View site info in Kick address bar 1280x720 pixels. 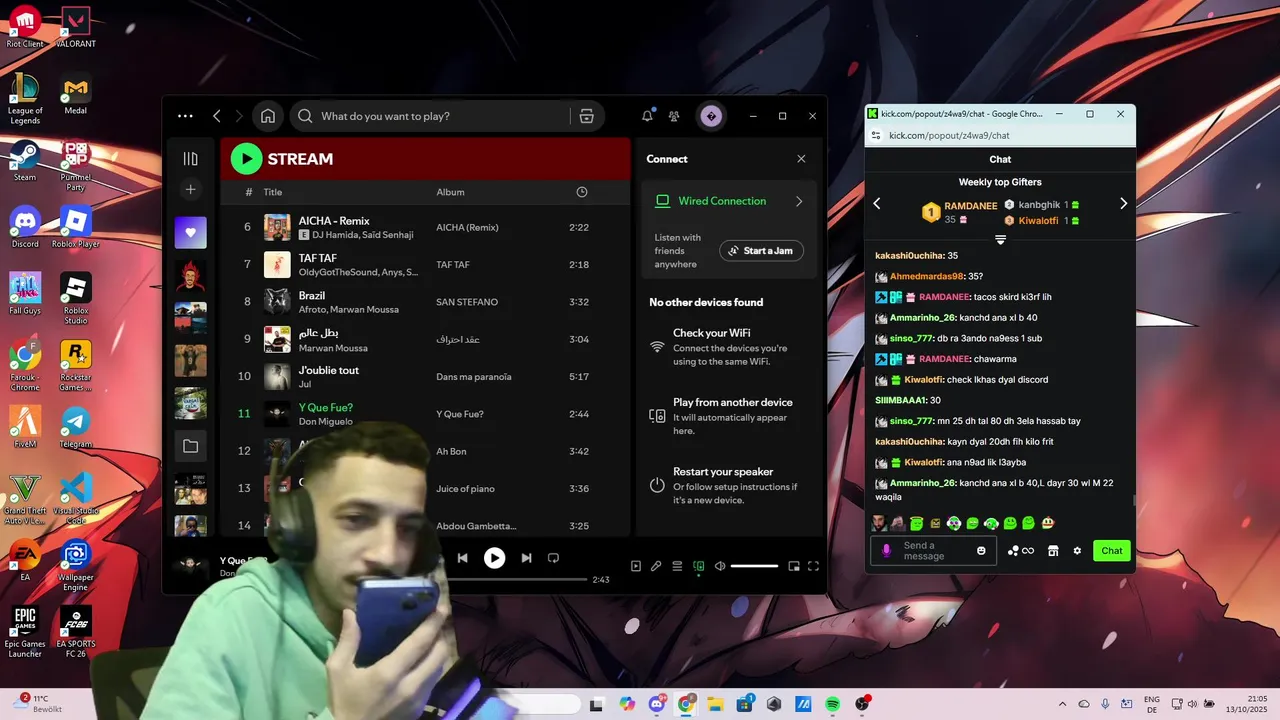[876, 135]
